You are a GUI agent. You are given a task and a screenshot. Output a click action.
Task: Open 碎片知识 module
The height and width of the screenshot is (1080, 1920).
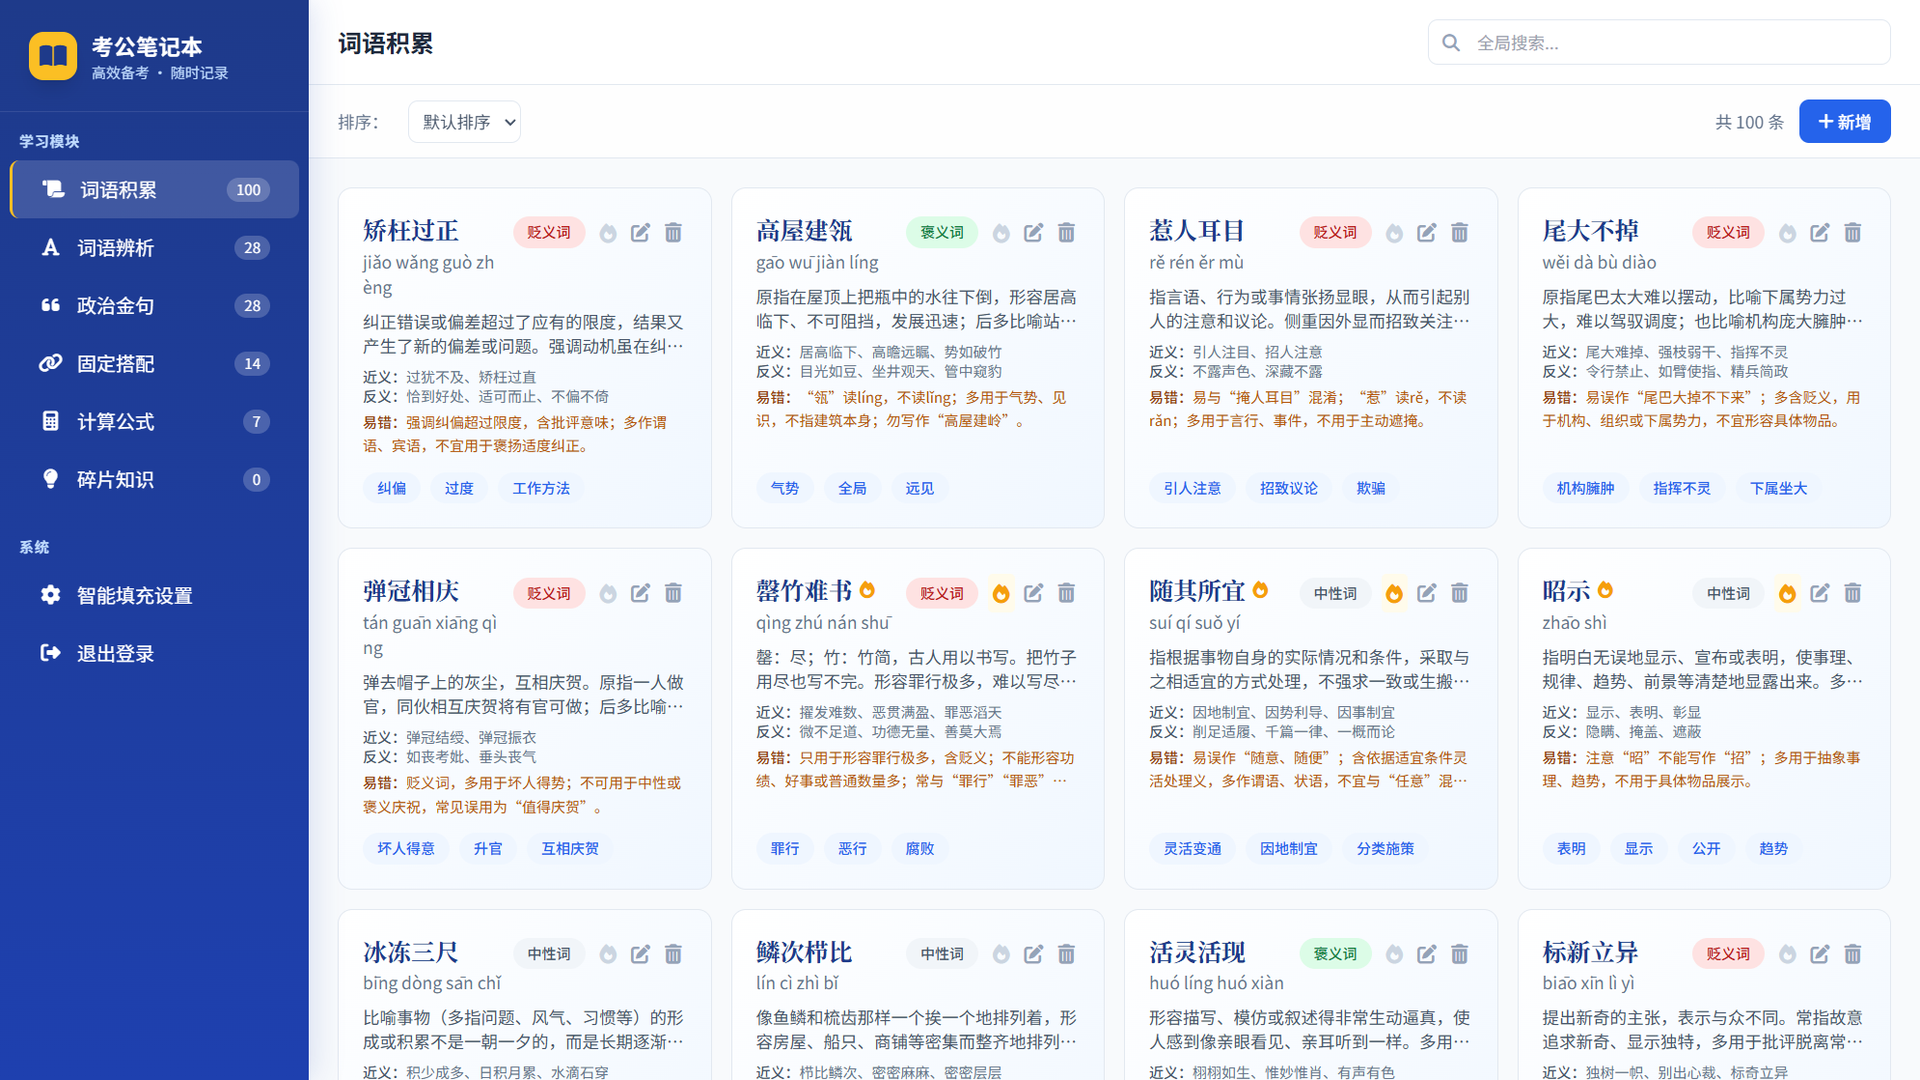pyautogui.click(x=154, y=480)
